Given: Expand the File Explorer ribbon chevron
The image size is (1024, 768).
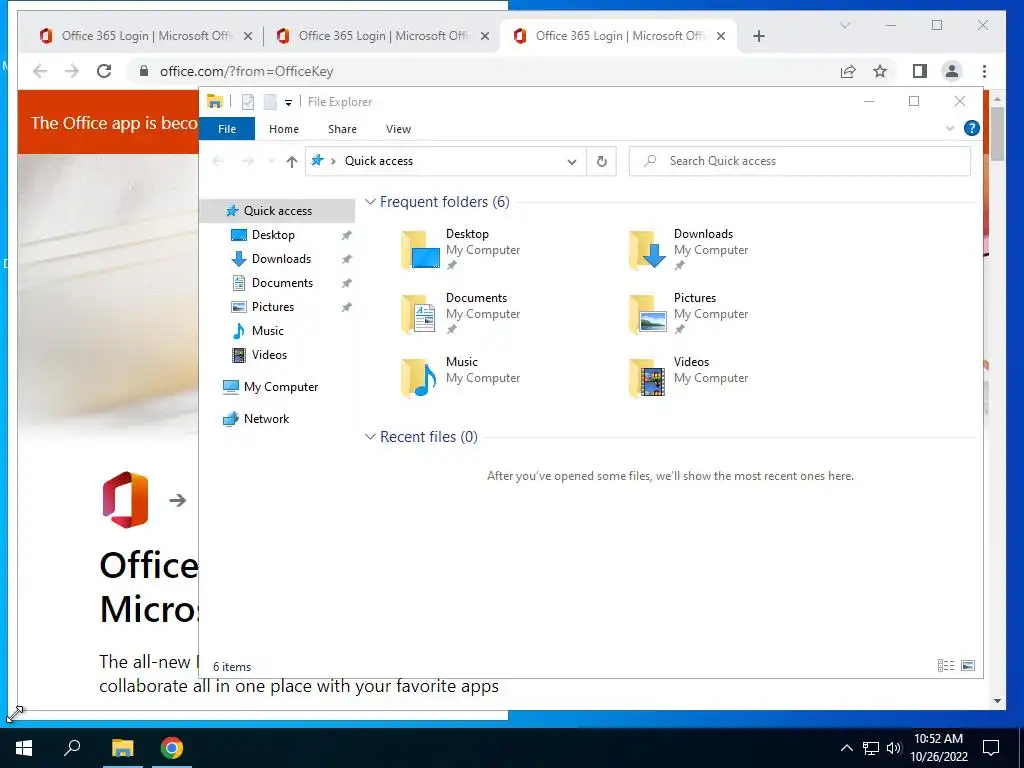Looking at the screenshot, I should [x=950, y=129].
